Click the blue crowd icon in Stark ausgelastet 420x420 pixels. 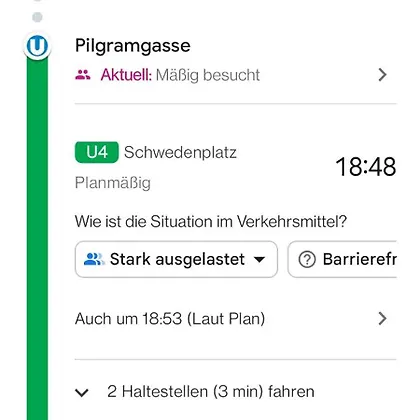[94, 259]
